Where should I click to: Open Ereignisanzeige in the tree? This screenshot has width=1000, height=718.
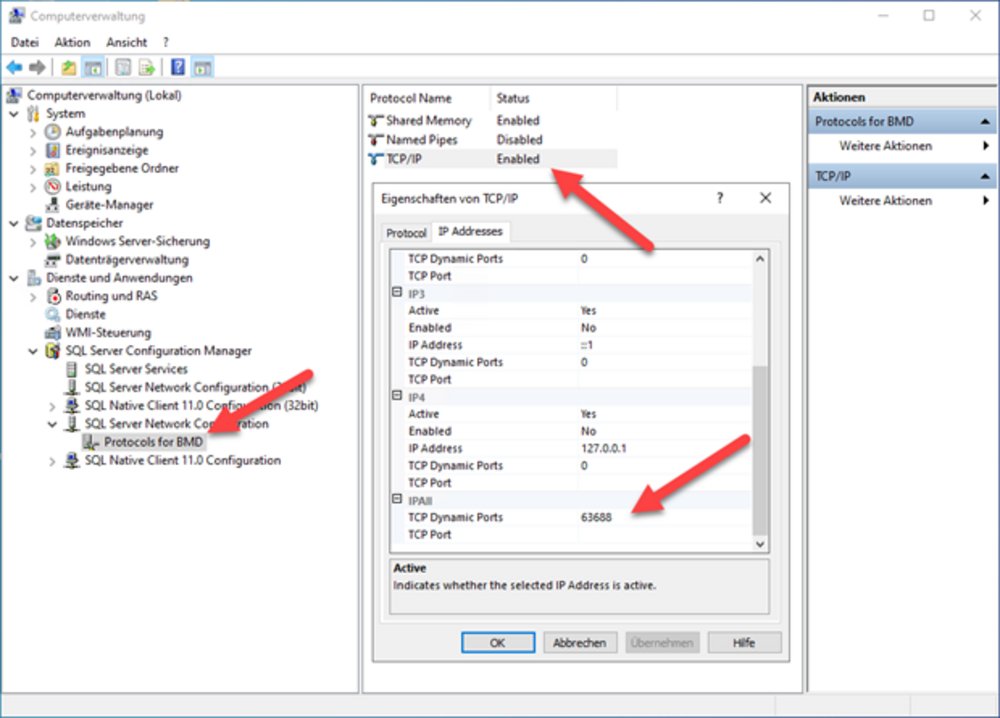coord(107,150)
